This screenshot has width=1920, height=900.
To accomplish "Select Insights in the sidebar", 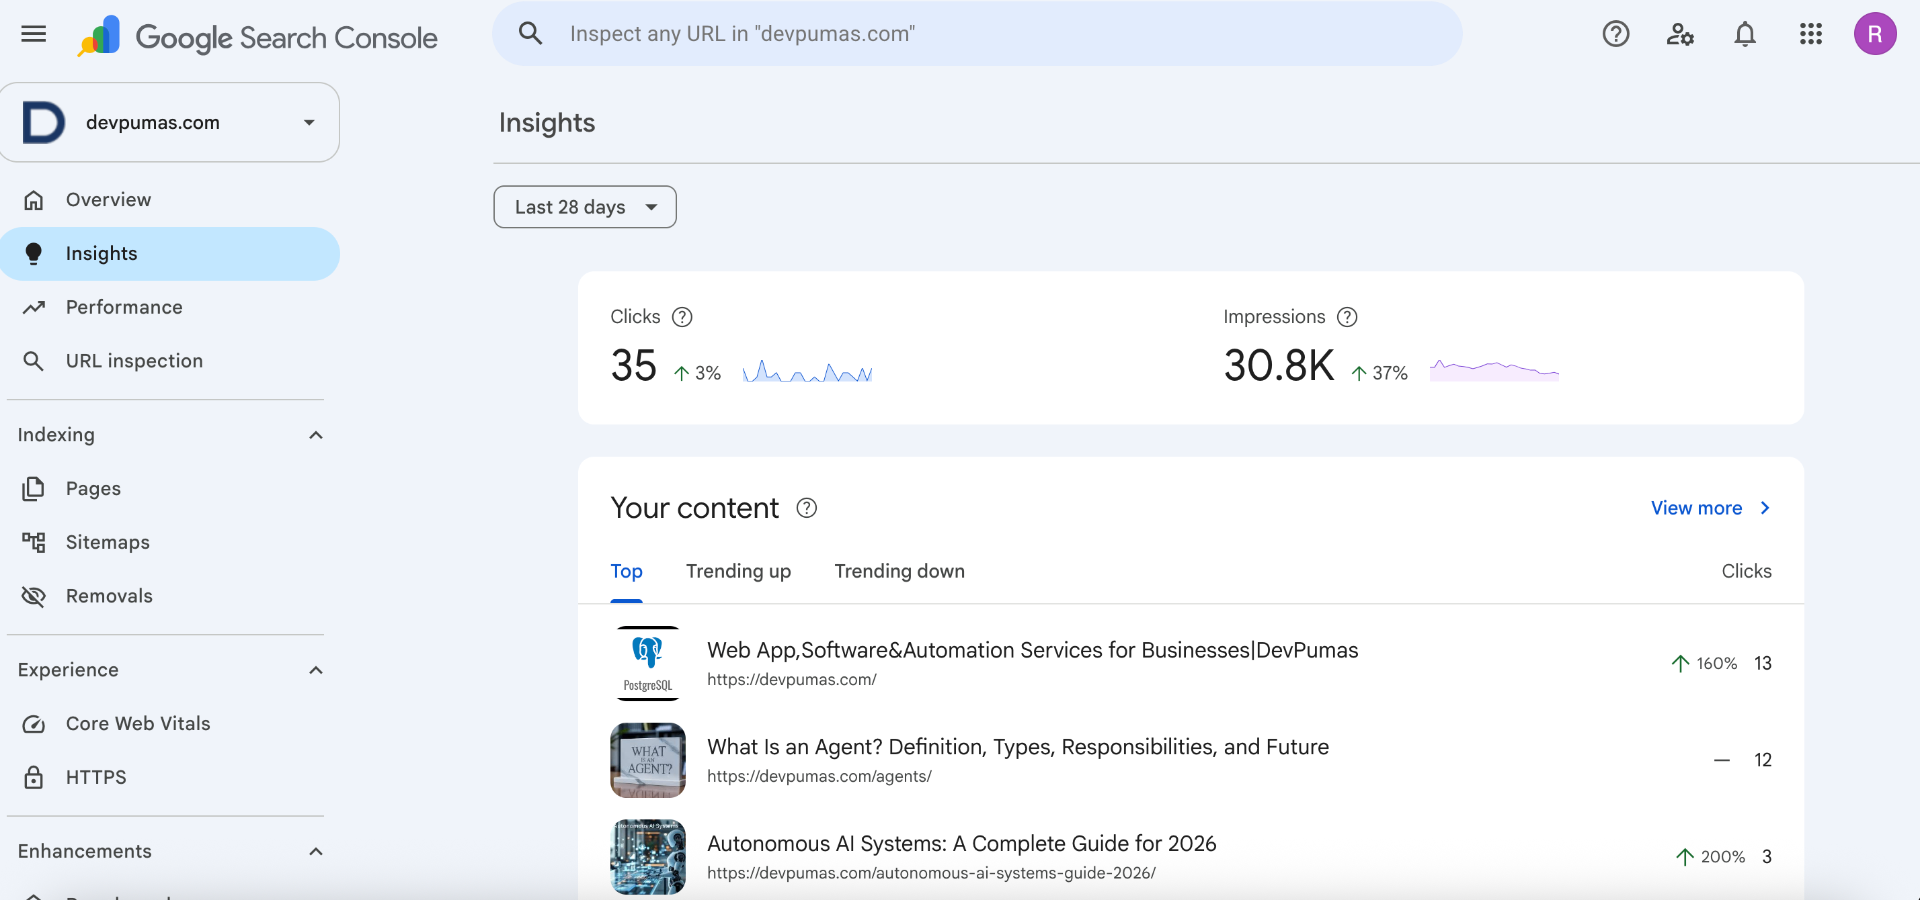I will [169, 254].
